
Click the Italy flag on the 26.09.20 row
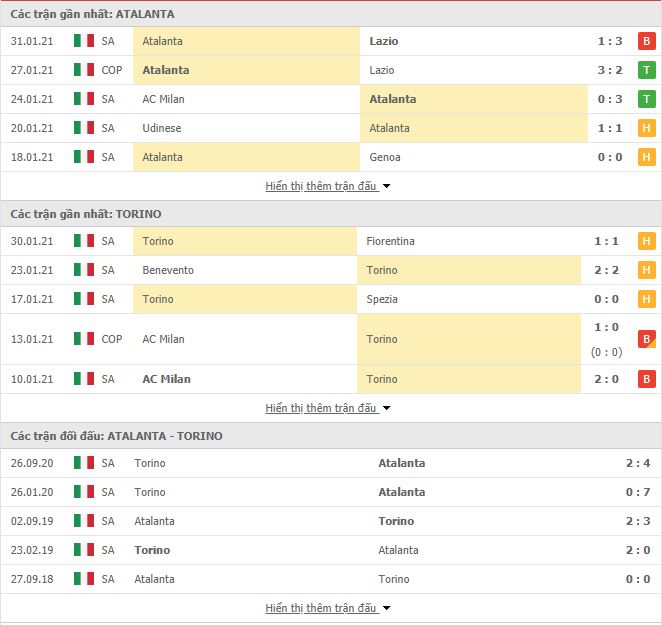click(x=84, y=463)
